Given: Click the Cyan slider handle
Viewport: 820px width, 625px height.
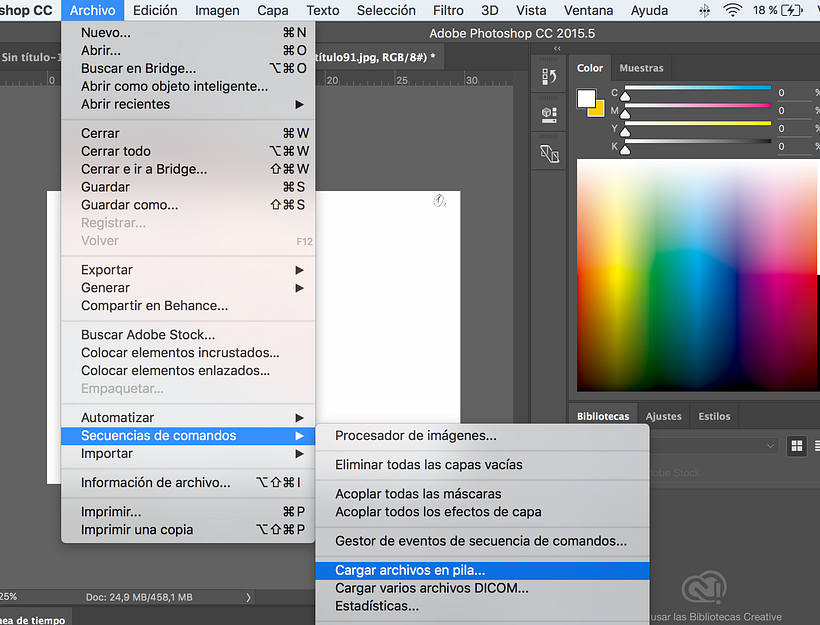Looking at the screenshot, I should (x=625, y=96).
